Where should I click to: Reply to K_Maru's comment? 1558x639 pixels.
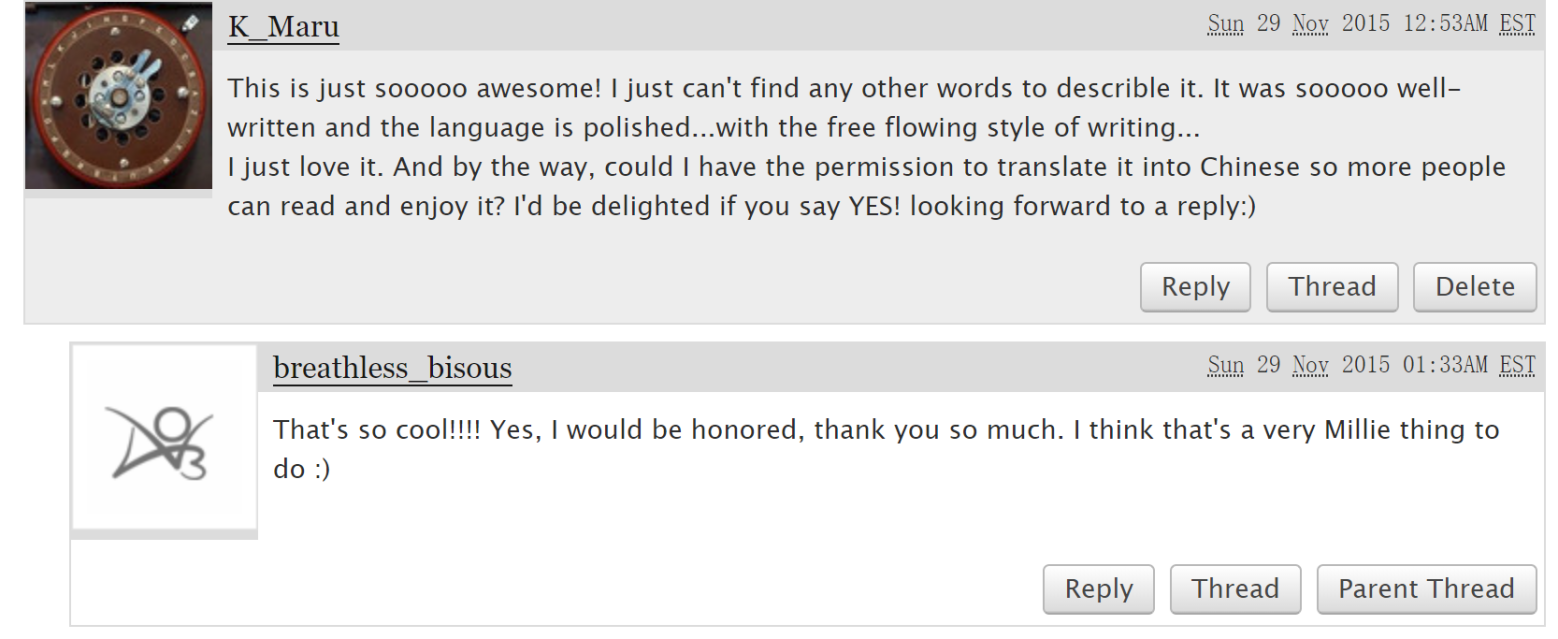tap(1195, 287)
